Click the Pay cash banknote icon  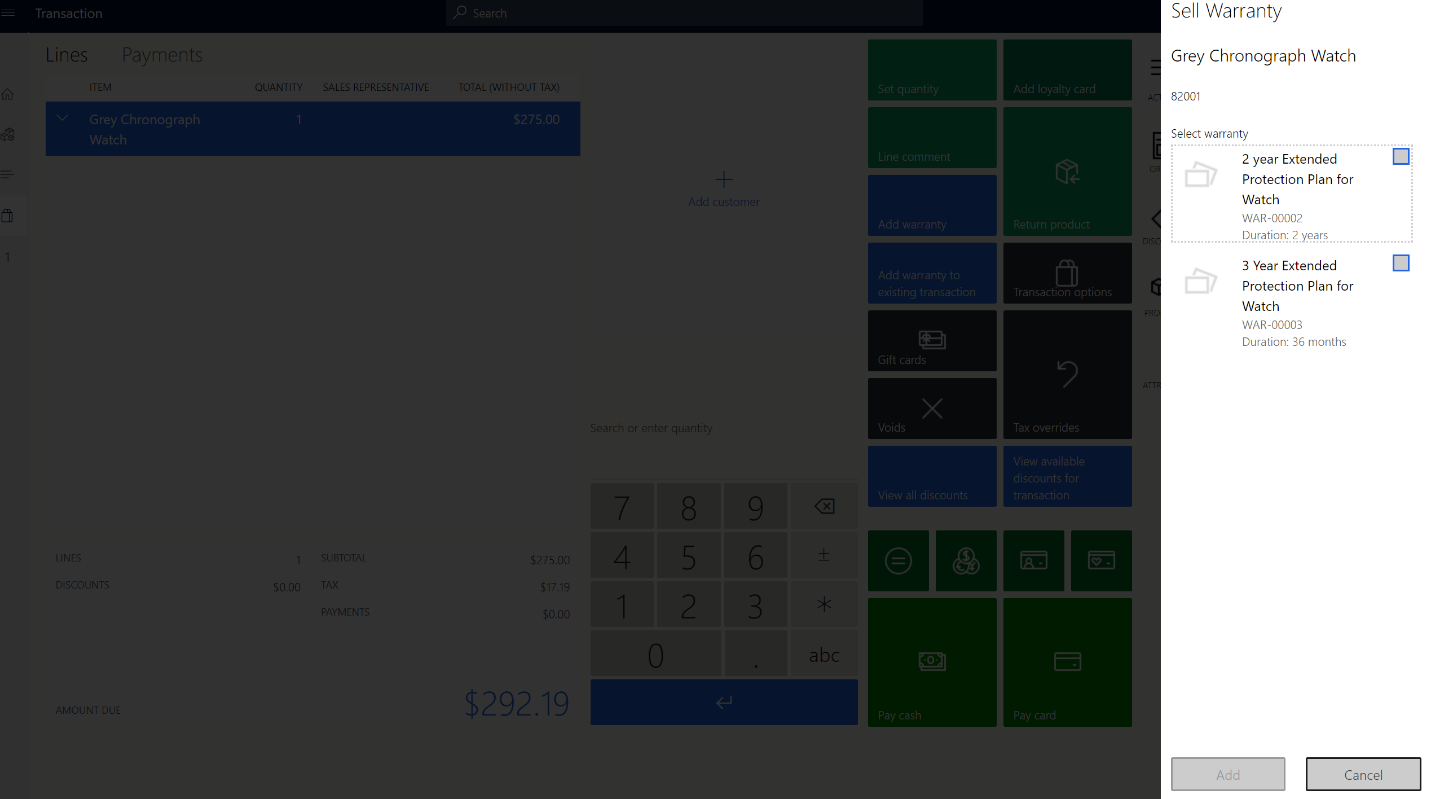pyautogui.click(x=932, y=661)
